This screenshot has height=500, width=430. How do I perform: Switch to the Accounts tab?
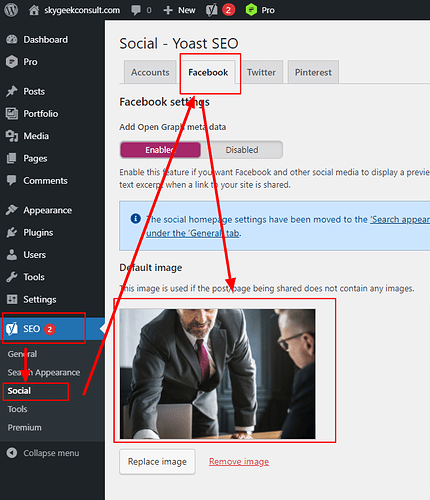pyautogui.click(x=150, y=72)
